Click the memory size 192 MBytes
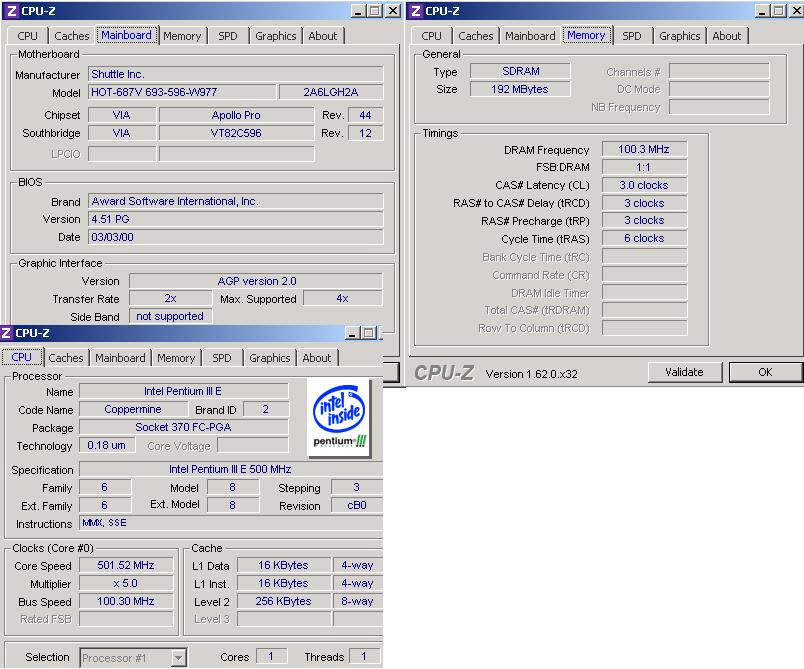The height and width of the screenshot is (669, 804). (x=520, y=89)
